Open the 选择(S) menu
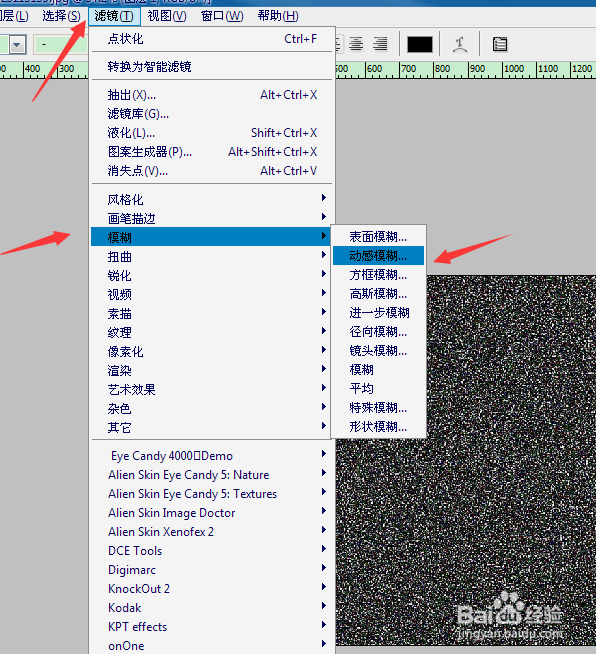The width and height of the screenshot is (596, 654). click(x=61, y=16)
